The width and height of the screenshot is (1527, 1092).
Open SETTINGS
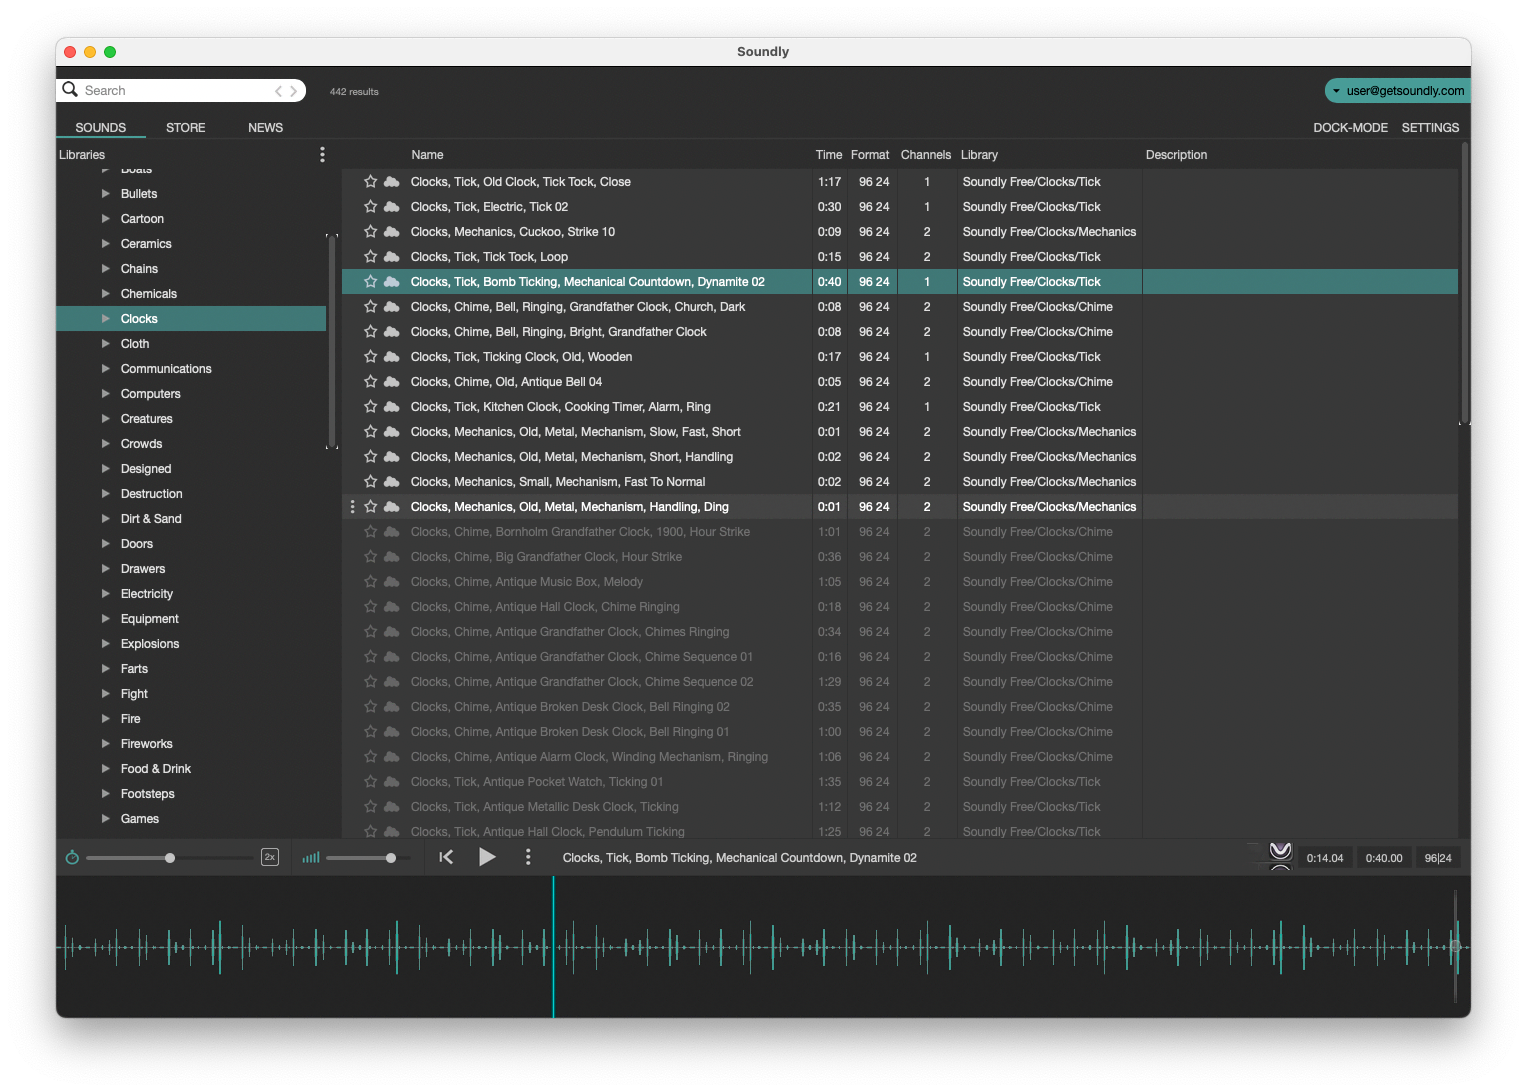tap(1430, 128)
